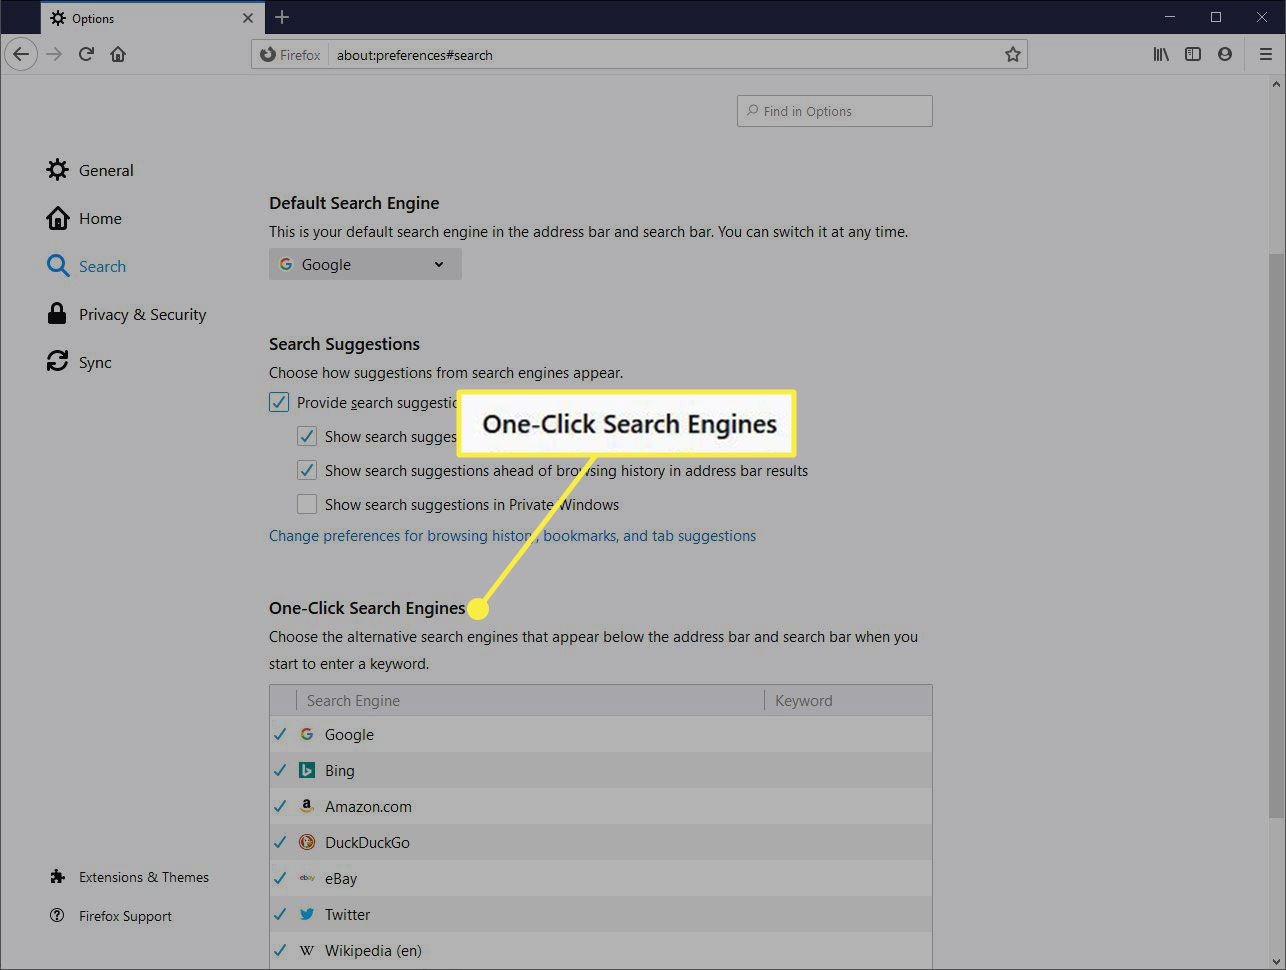Open the Firefox home page icon
The width and height of the screenshot is (1286, 970).
pyautogui.click(x=118, y=54)
